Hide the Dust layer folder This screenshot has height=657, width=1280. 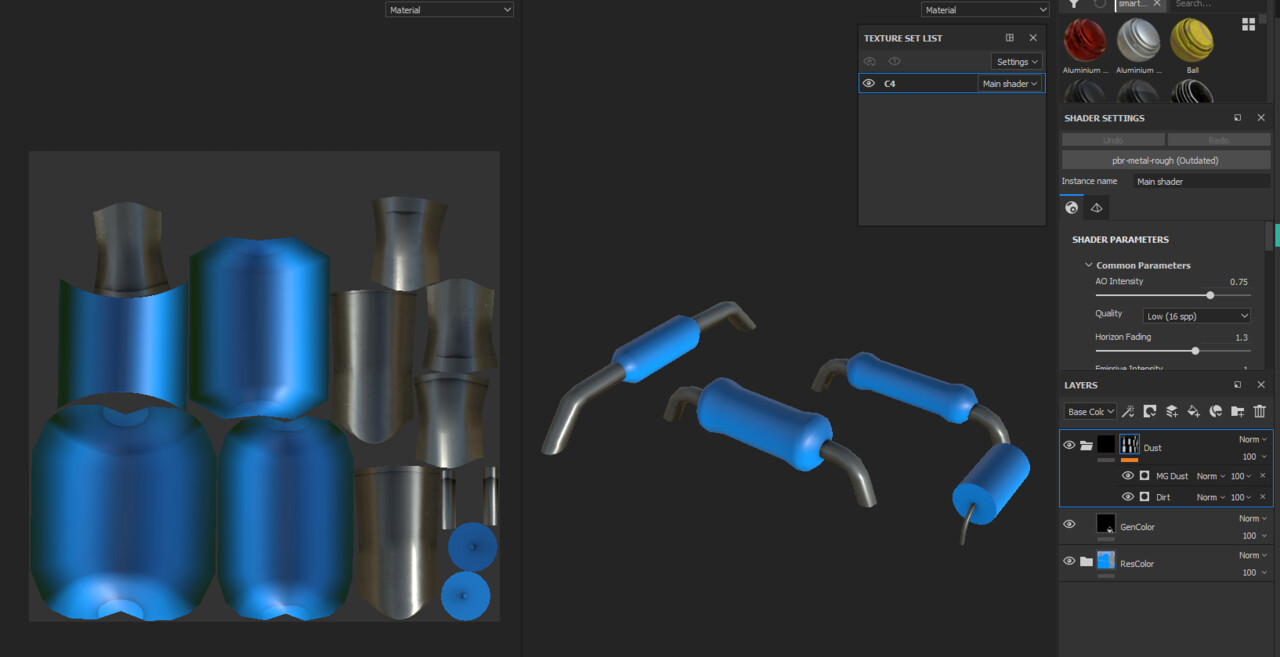1069,446
